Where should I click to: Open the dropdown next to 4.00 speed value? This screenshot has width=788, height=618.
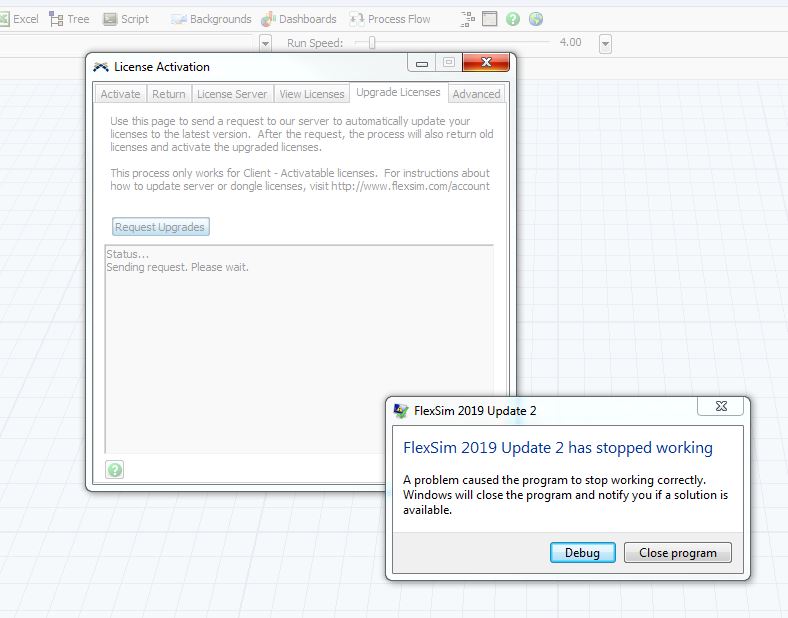[x=606, y=44]
